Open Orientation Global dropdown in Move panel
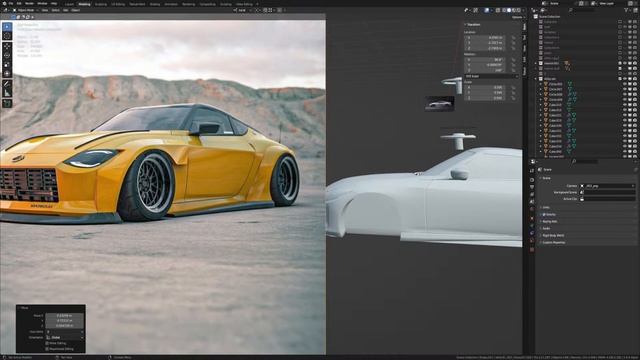640x360 pixels. coord(64,338)
